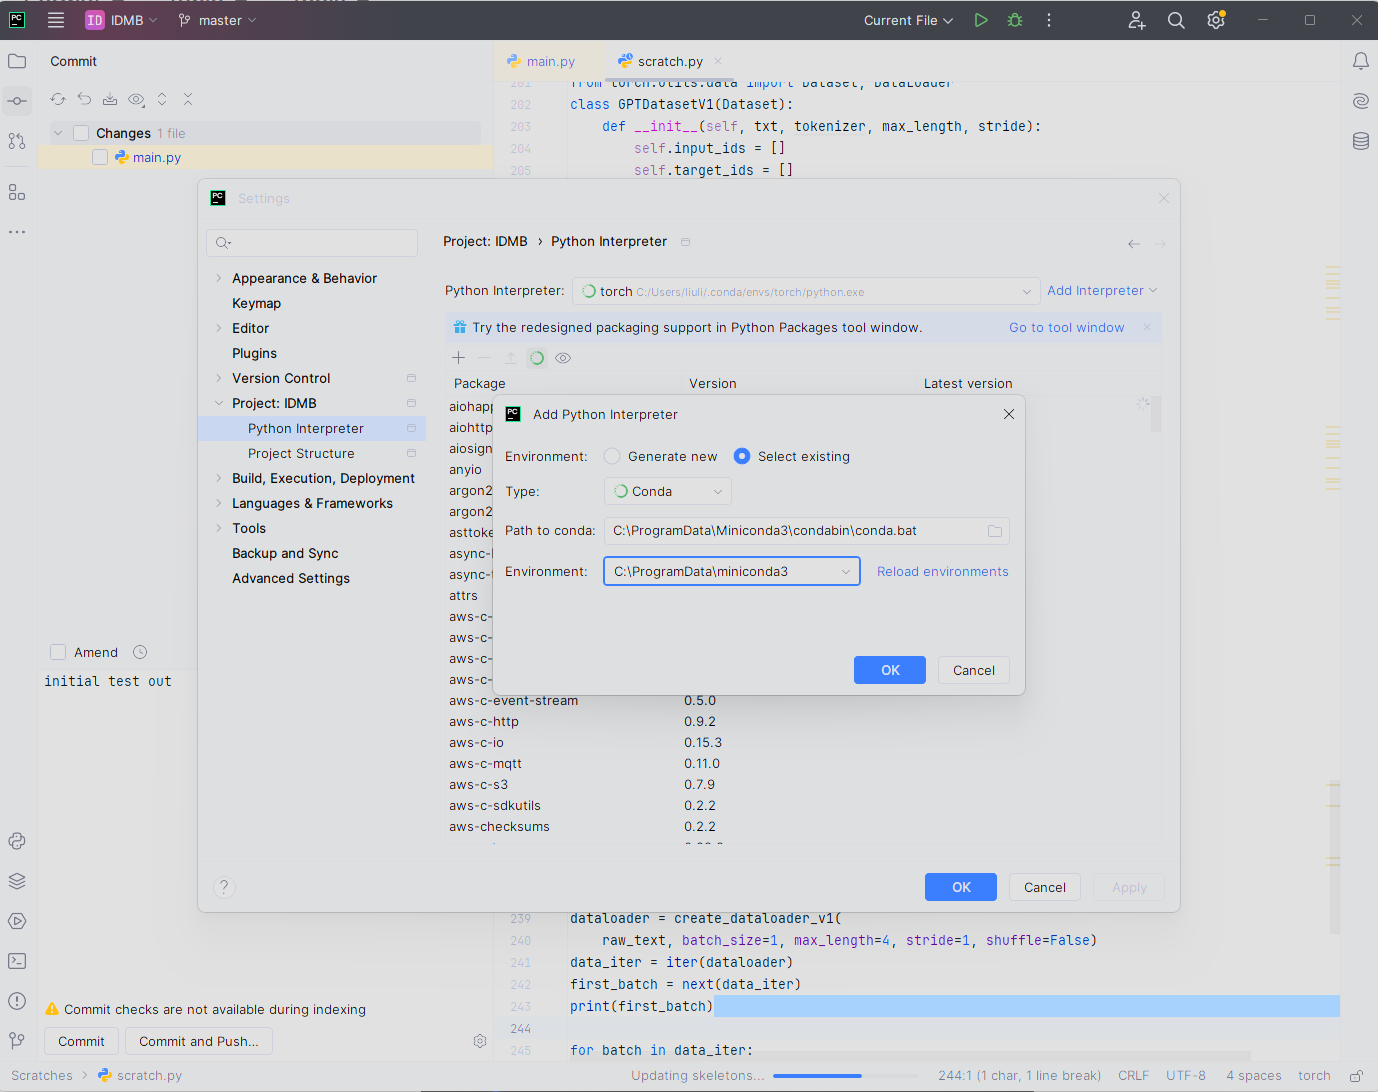Open the Environment path dropdown
The height and width of the screenshot is (1092, 1378).
(731, 571)
